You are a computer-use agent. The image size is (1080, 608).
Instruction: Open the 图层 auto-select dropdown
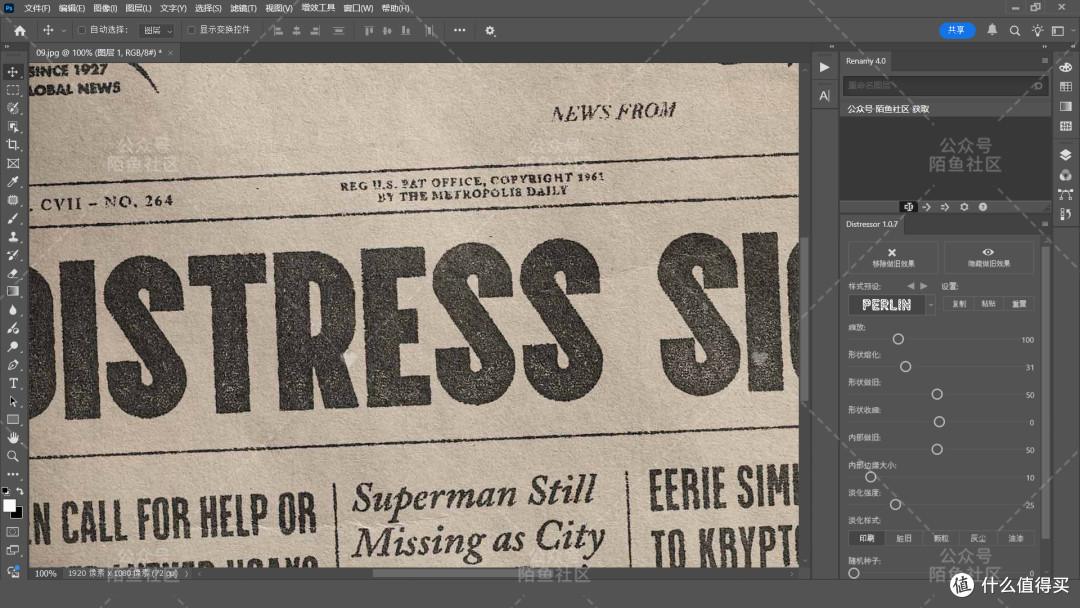point(156,30)
